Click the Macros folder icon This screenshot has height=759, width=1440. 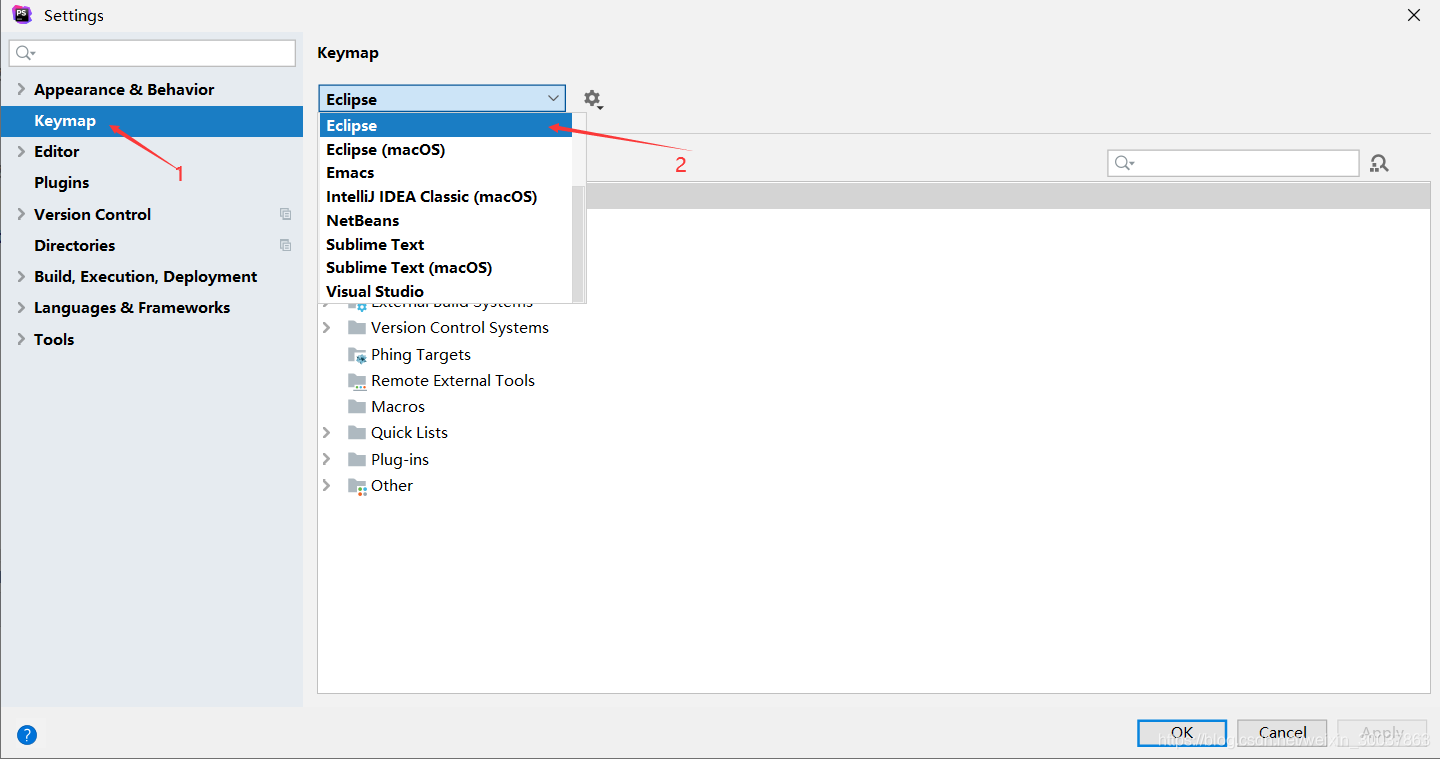click(357, 407)
